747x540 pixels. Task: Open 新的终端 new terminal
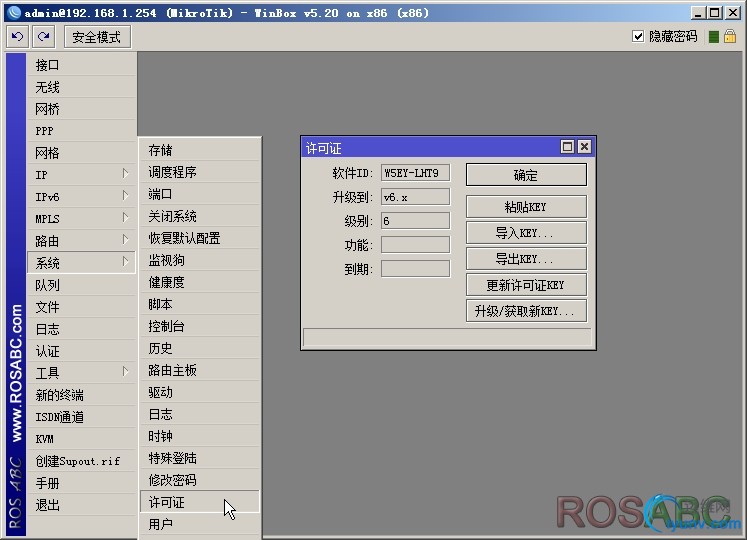pyautogui.click(x=81, y=395)
